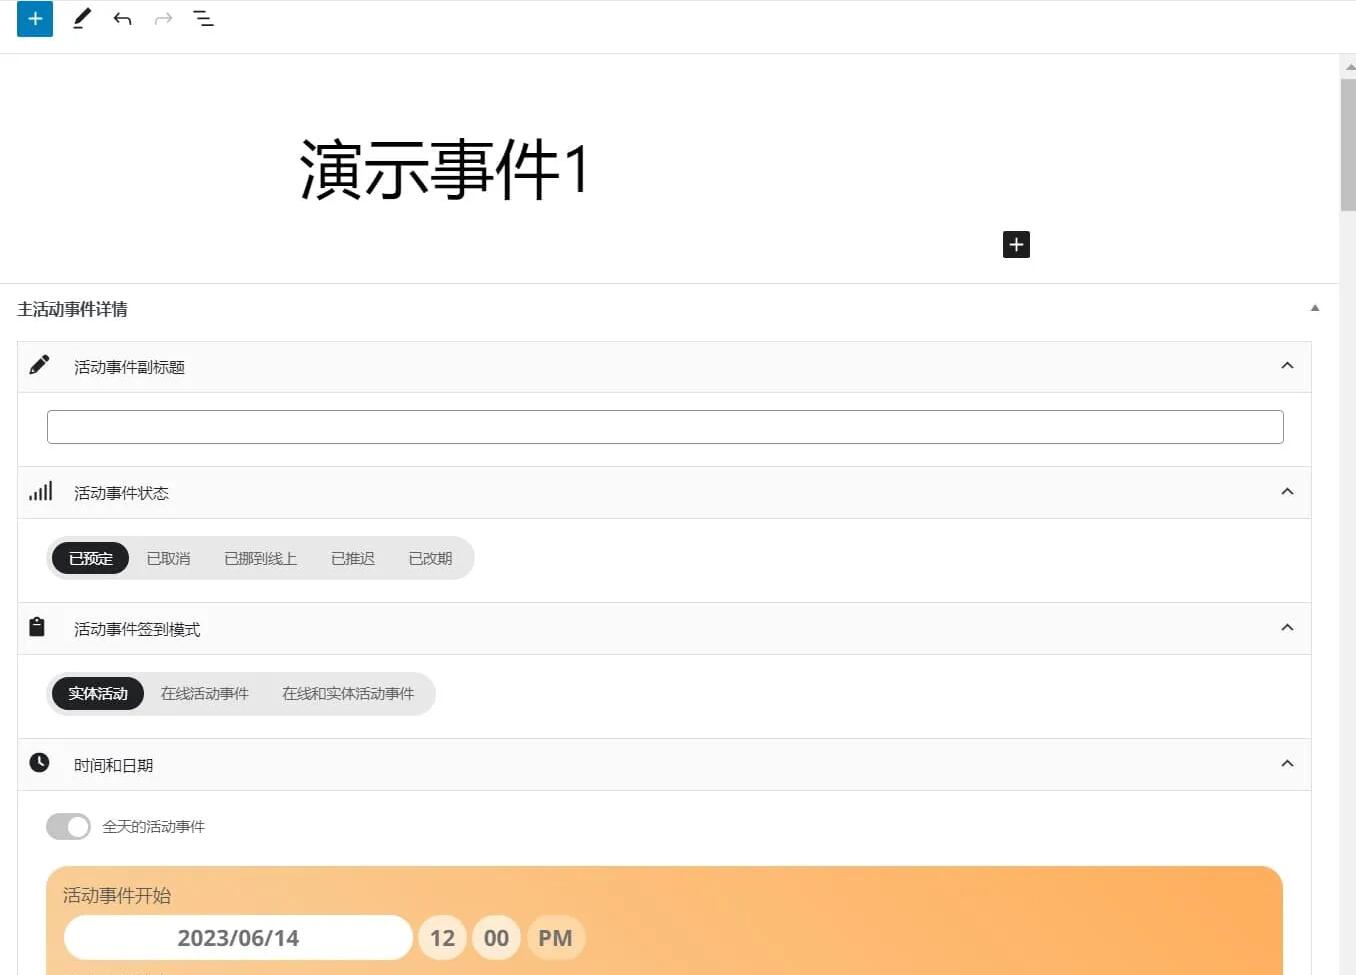Switch the PM period selector

(x=555, y=938)
